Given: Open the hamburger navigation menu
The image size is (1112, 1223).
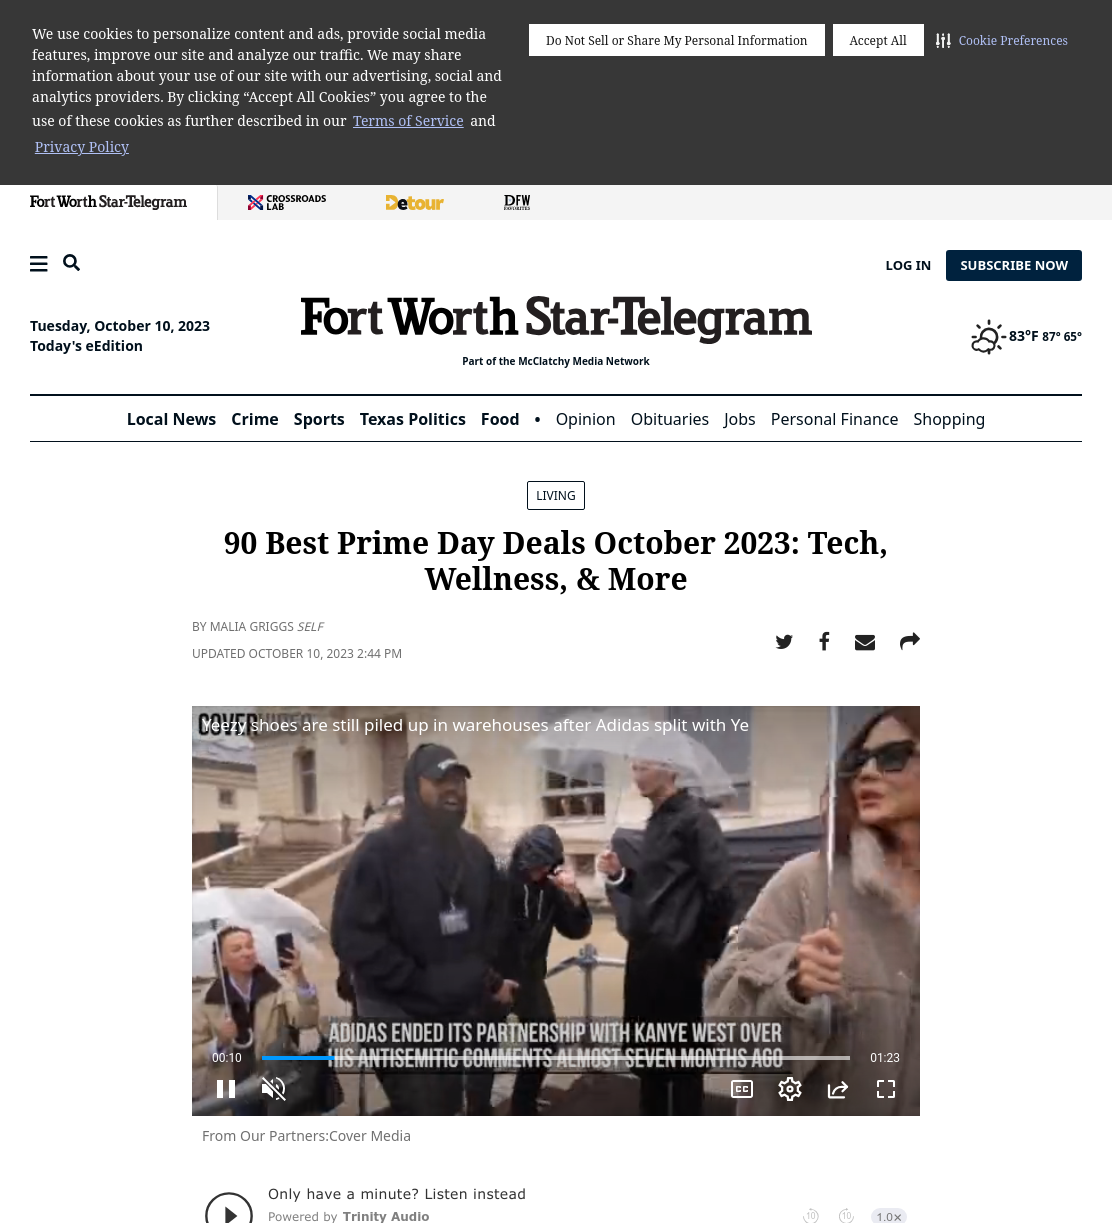Looking at the screenshot, I should tap(39, 264).
